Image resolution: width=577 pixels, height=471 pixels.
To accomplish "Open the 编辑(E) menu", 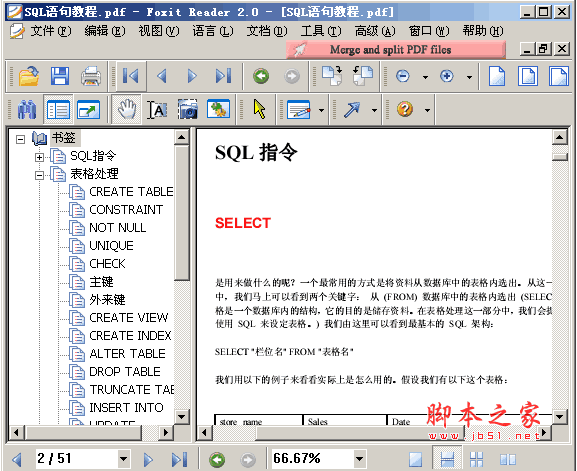I will (x=105, y=31).
